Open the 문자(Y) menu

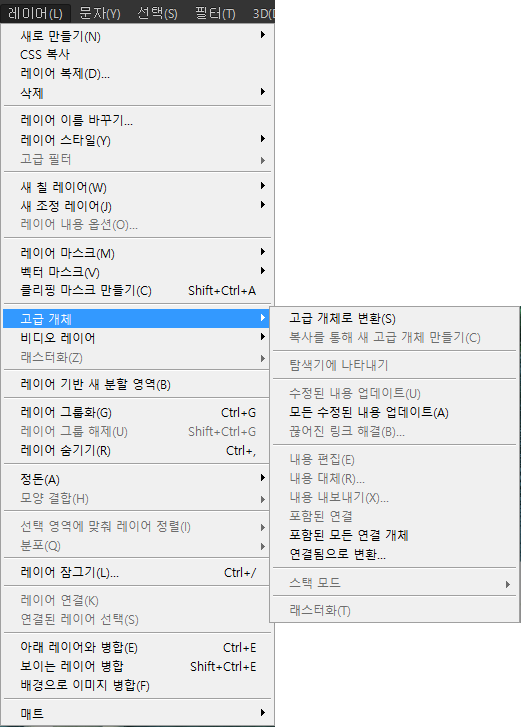100,13
